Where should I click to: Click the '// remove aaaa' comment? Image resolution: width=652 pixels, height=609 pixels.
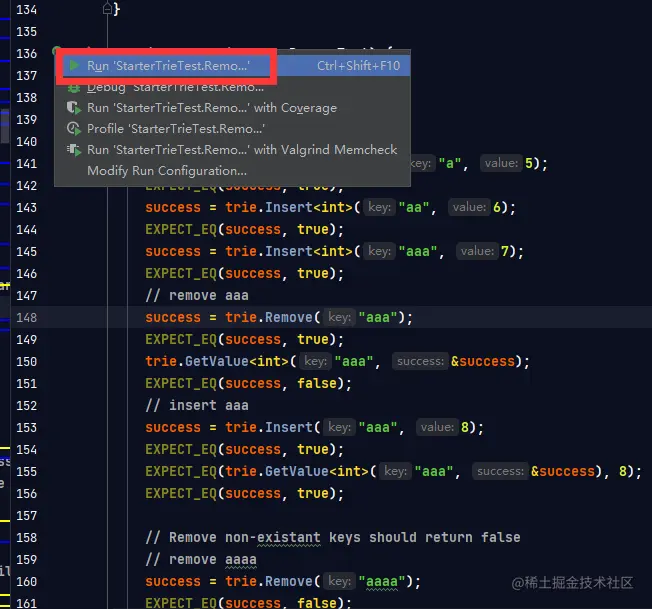coord(201,560)
